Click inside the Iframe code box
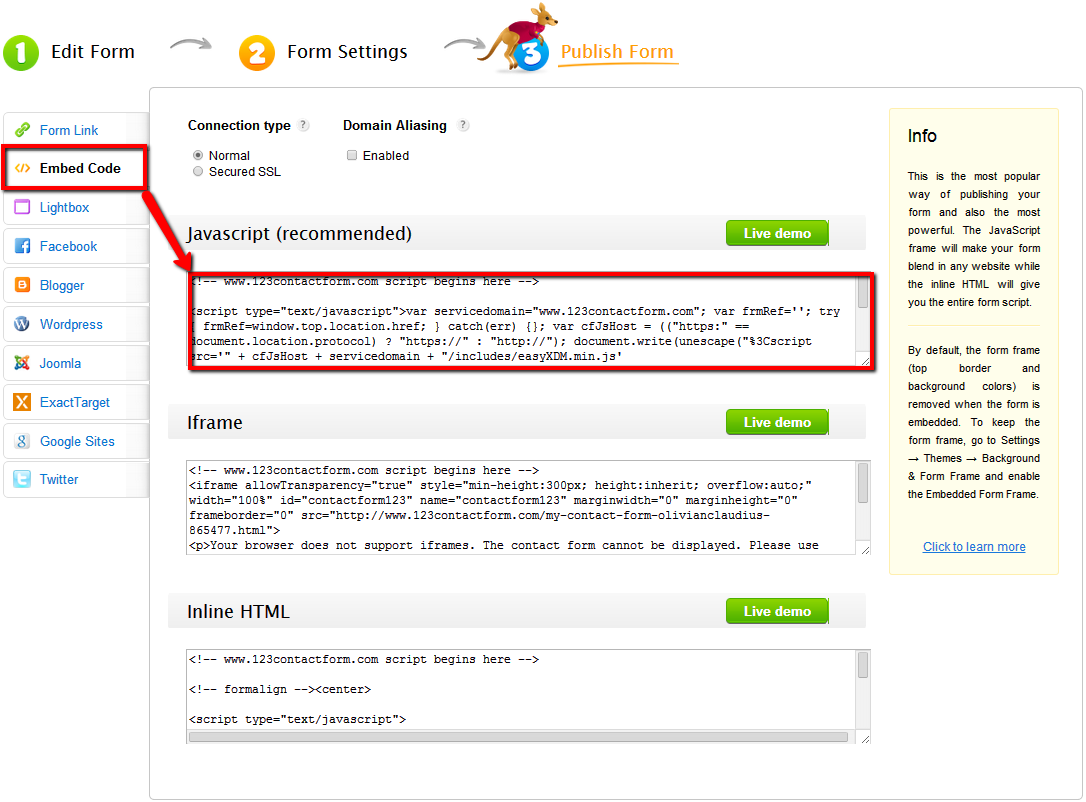 (x=521, y=508)
